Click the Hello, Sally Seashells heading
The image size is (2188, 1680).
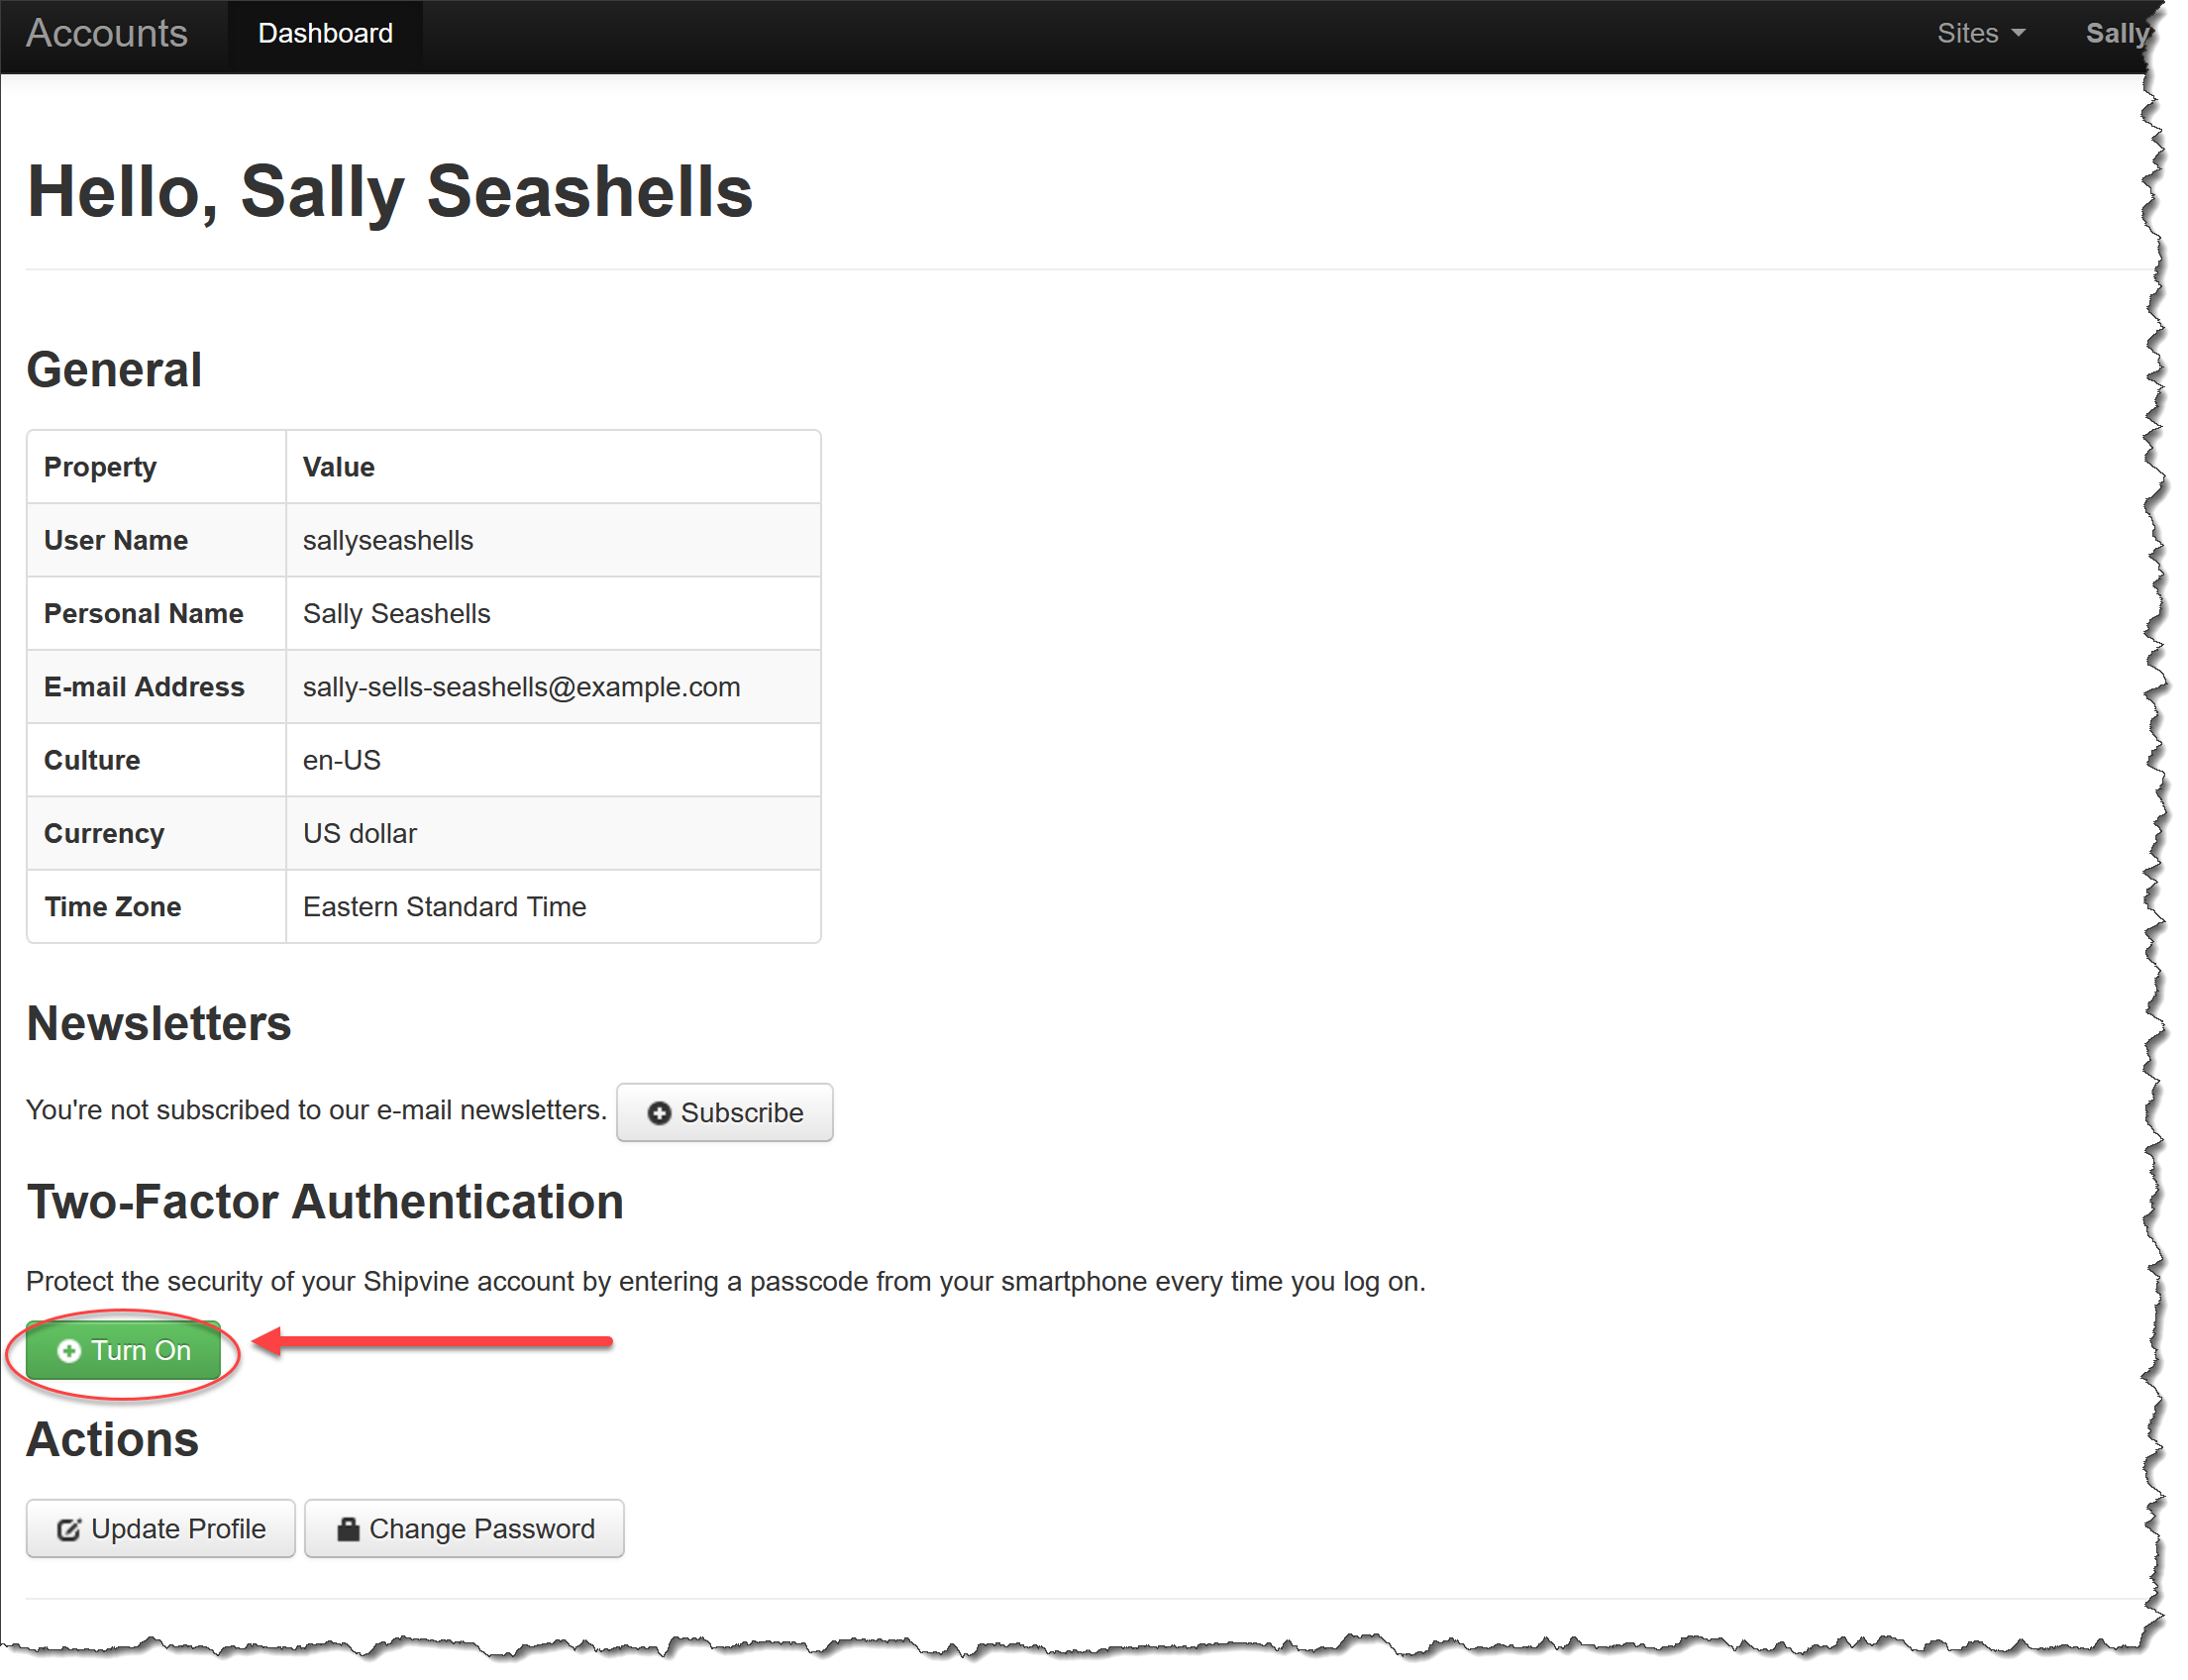coord(390,192)
